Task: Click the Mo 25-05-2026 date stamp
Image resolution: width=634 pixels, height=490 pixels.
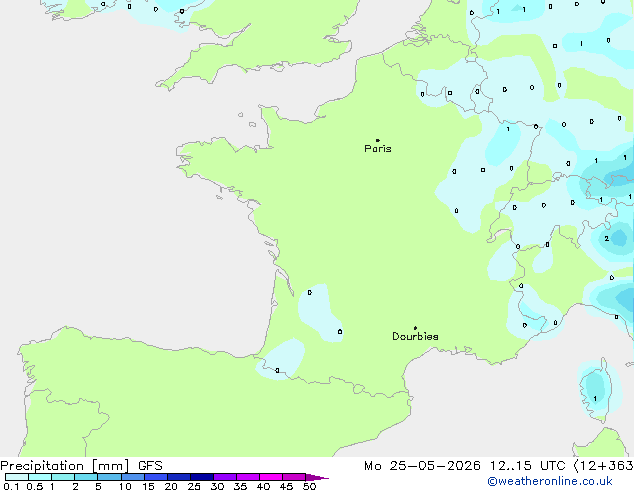Action: [422, 466]
